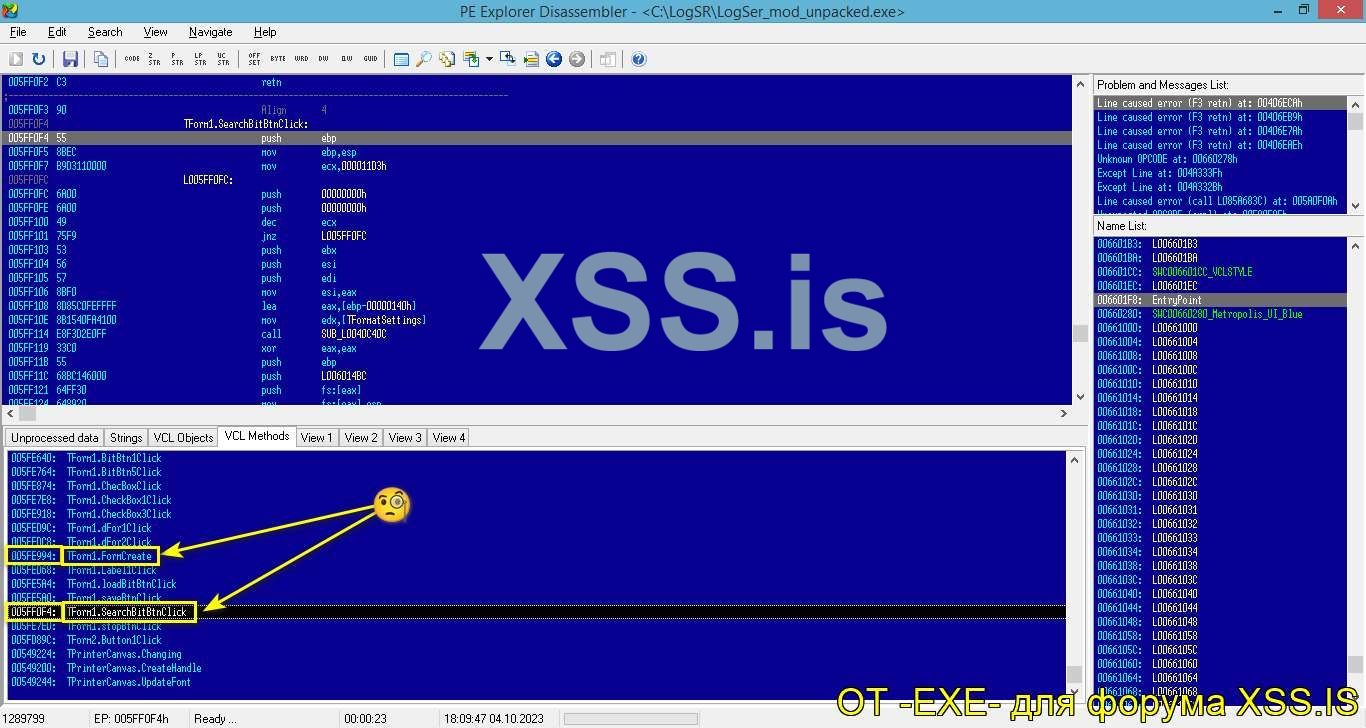Click down arrow of Problem and Messages scrollbar
Image resolution: width=1366 pixels, height=728 pixels.
1355,204
